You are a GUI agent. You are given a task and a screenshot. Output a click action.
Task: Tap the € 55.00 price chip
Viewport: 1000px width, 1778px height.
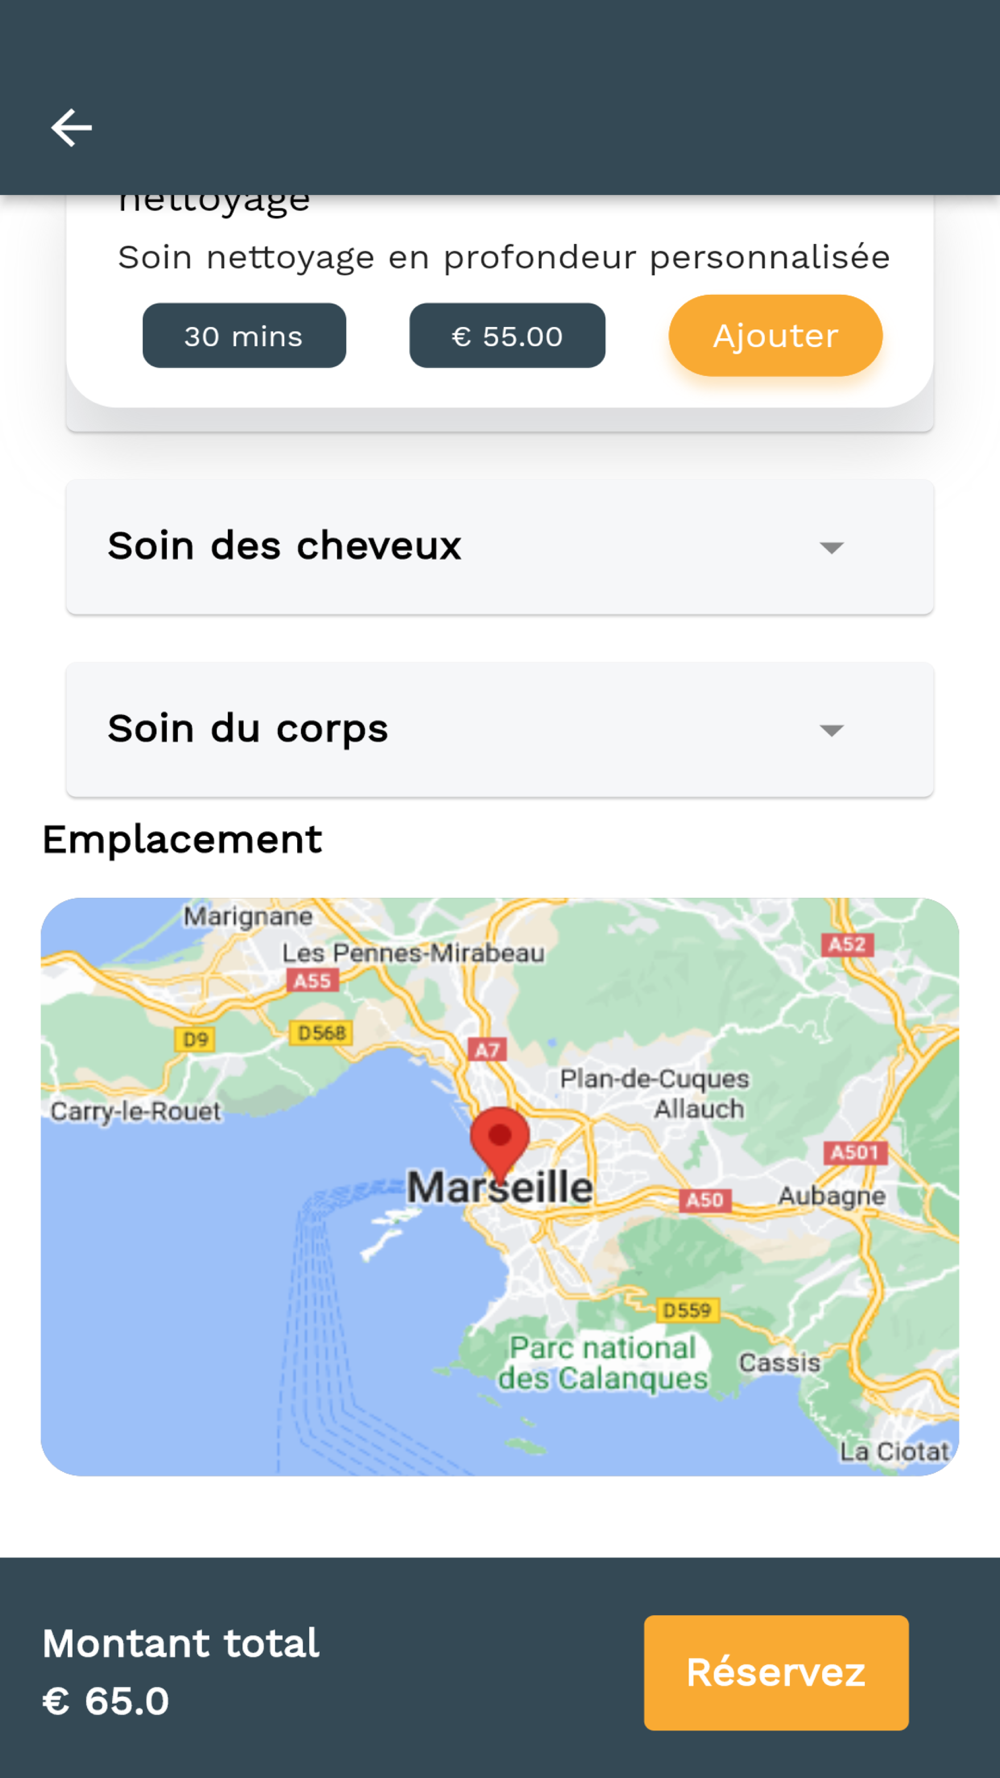[x=507, y=335]
